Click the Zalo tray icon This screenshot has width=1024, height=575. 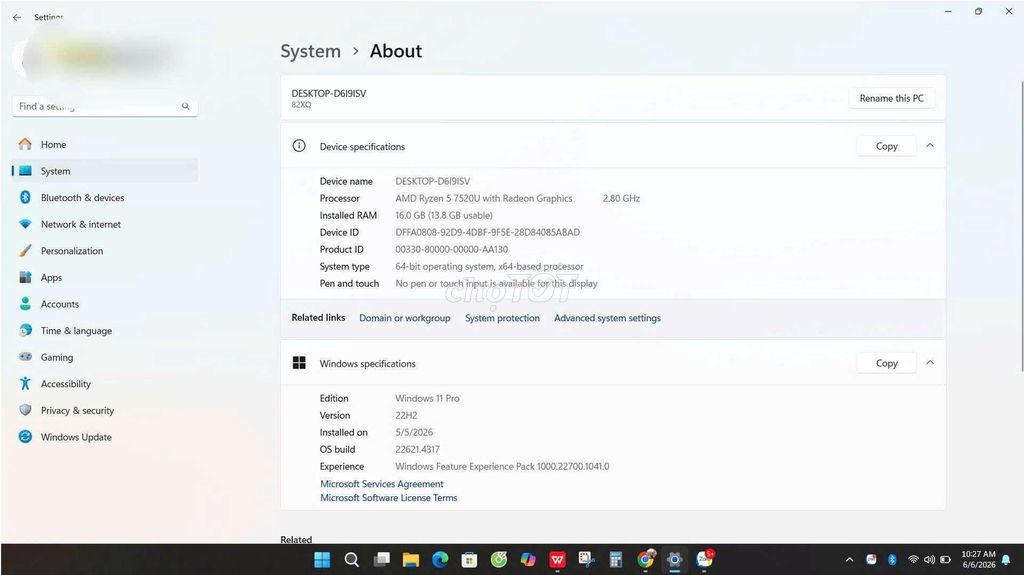871,559
